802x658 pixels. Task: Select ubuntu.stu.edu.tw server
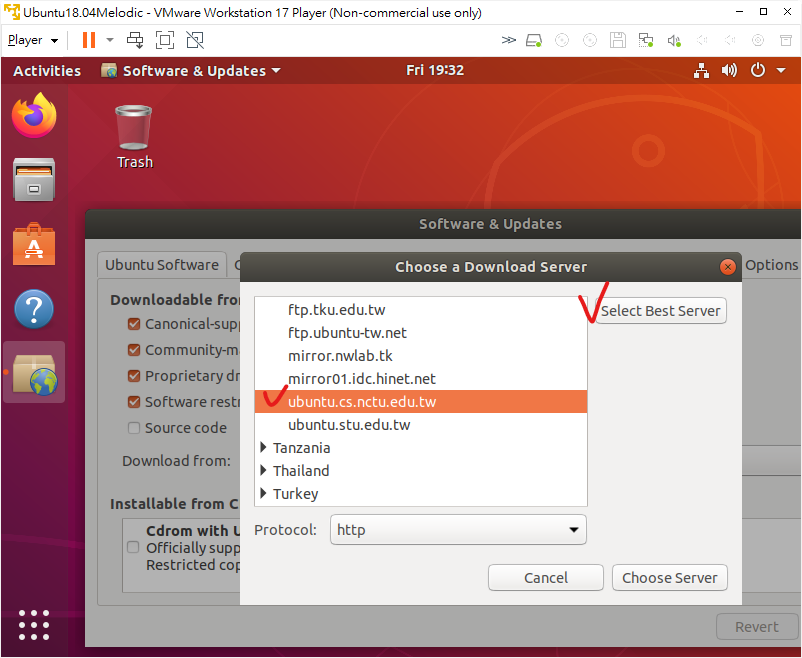point(421,425)
